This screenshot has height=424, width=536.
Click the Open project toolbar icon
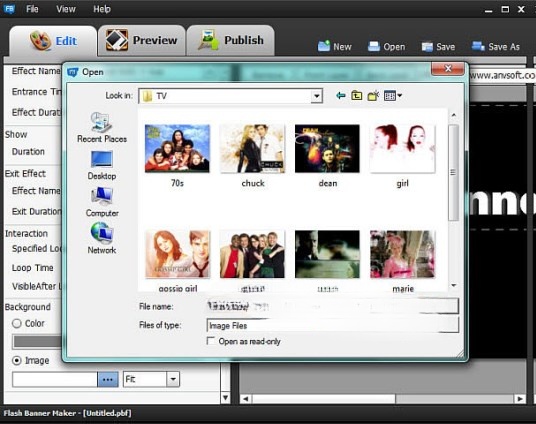point(374,47)
